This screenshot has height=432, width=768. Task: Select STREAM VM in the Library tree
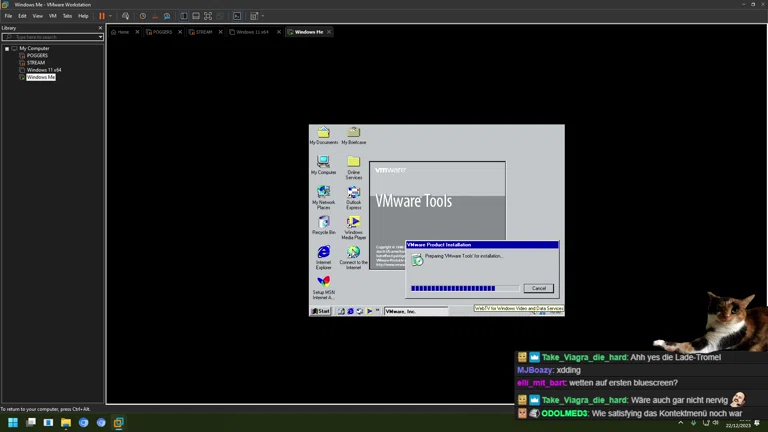36,63
